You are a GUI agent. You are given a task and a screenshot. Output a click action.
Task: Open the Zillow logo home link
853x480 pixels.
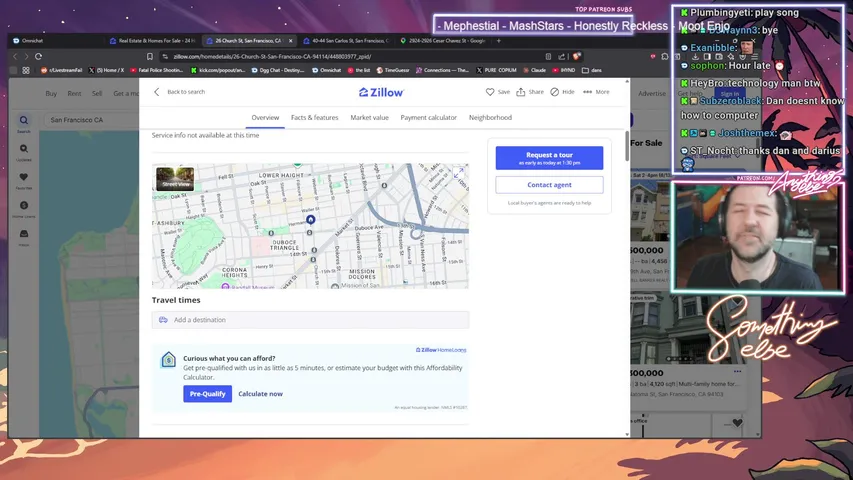381,93
